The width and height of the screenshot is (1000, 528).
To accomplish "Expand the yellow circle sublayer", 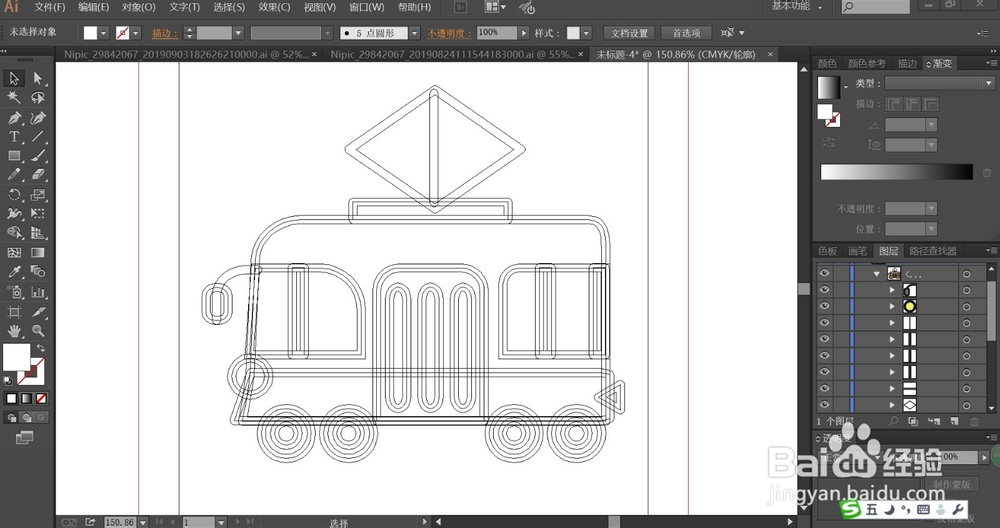I will click(x=892, y=307).
